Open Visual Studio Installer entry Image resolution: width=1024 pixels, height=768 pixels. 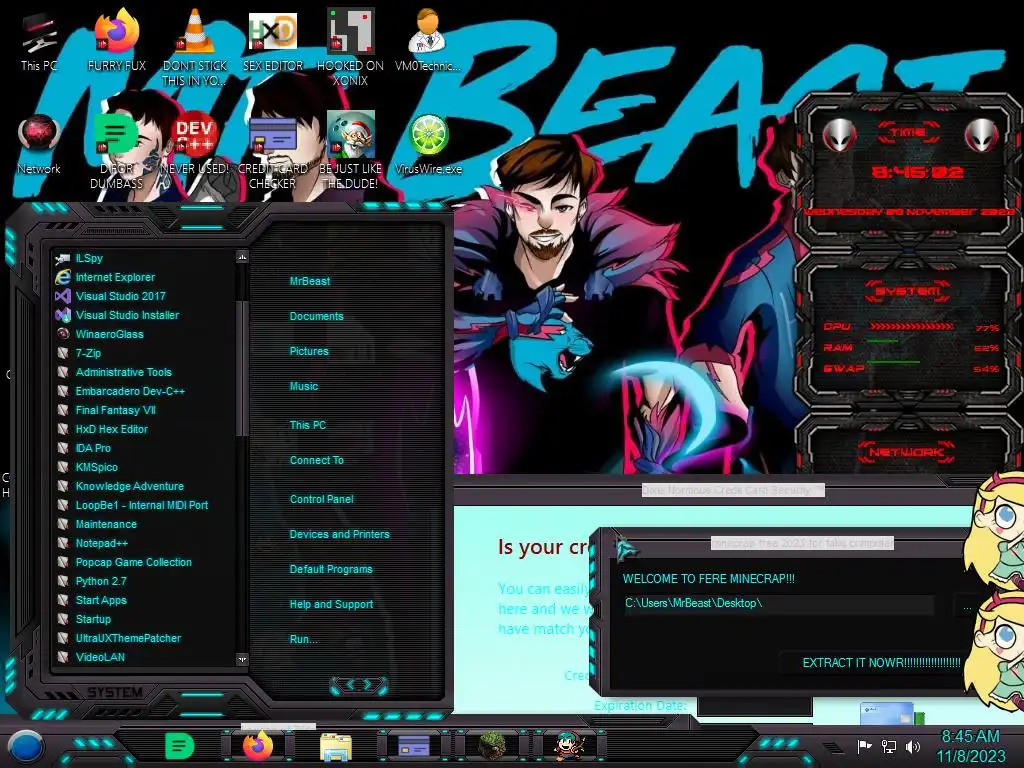[127, 315]
